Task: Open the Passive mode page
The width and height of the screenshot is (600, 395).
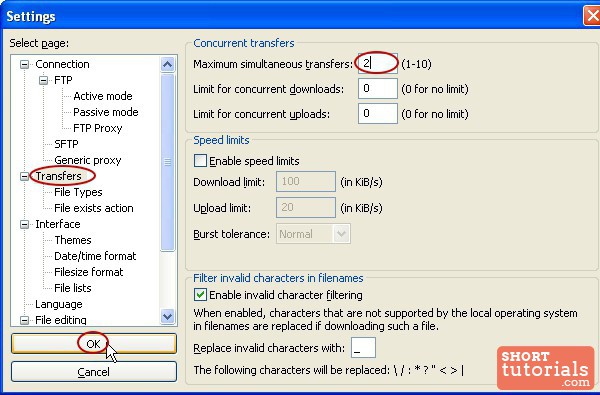Action: coord(106,112)
